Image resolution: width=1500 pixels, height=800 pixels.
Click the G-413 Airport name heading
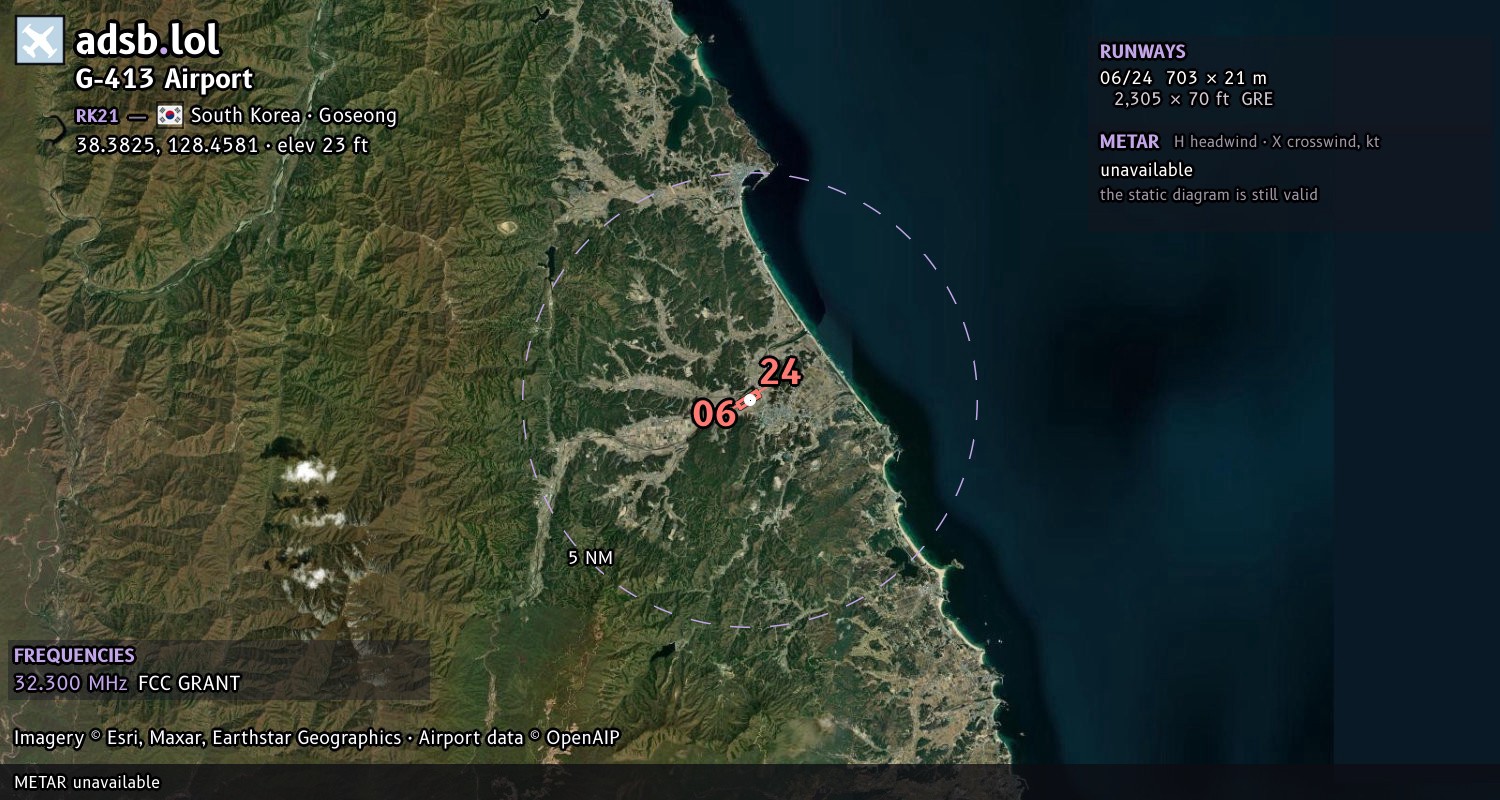coord(164,79)
